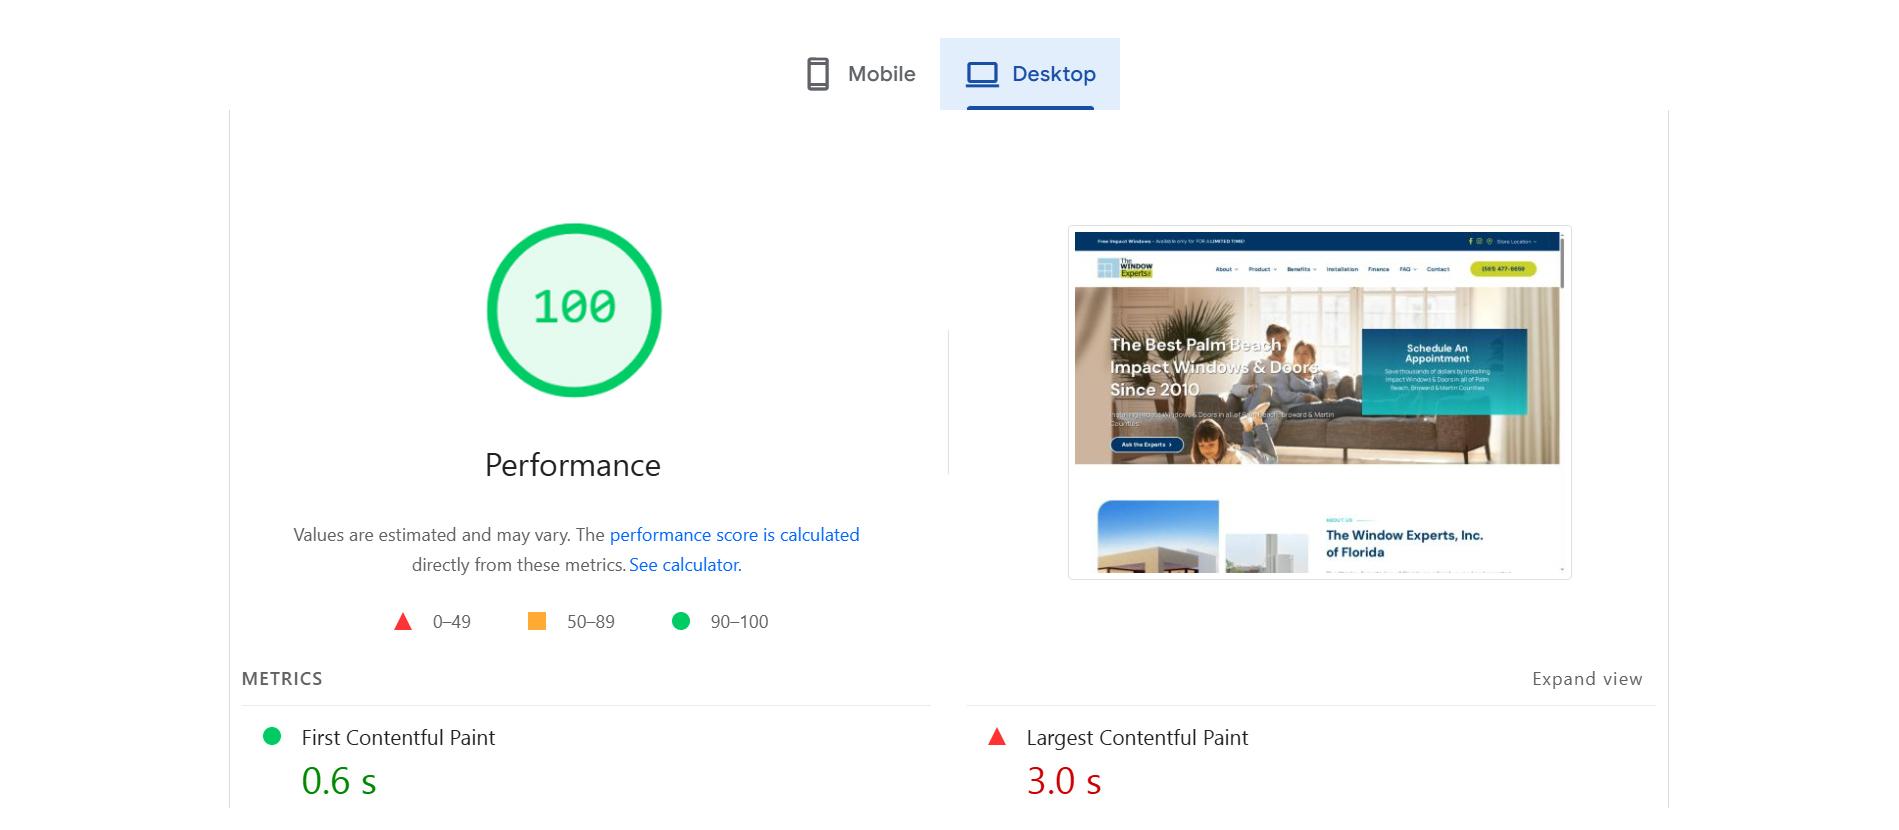
Task: Switch to the Mobile tab
Action: tap(880, 74)
